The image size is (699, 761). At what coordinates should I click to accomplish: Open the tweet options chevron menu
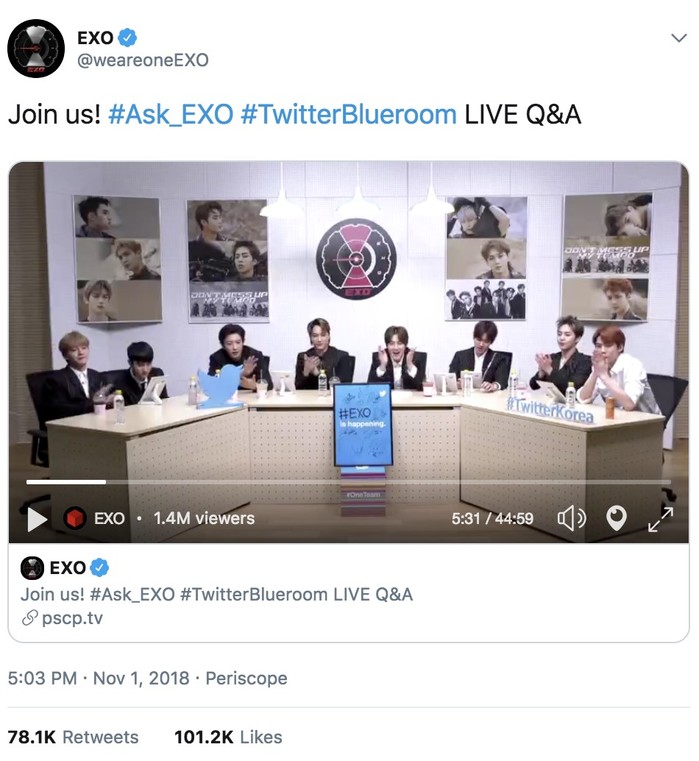click(679, 38)
